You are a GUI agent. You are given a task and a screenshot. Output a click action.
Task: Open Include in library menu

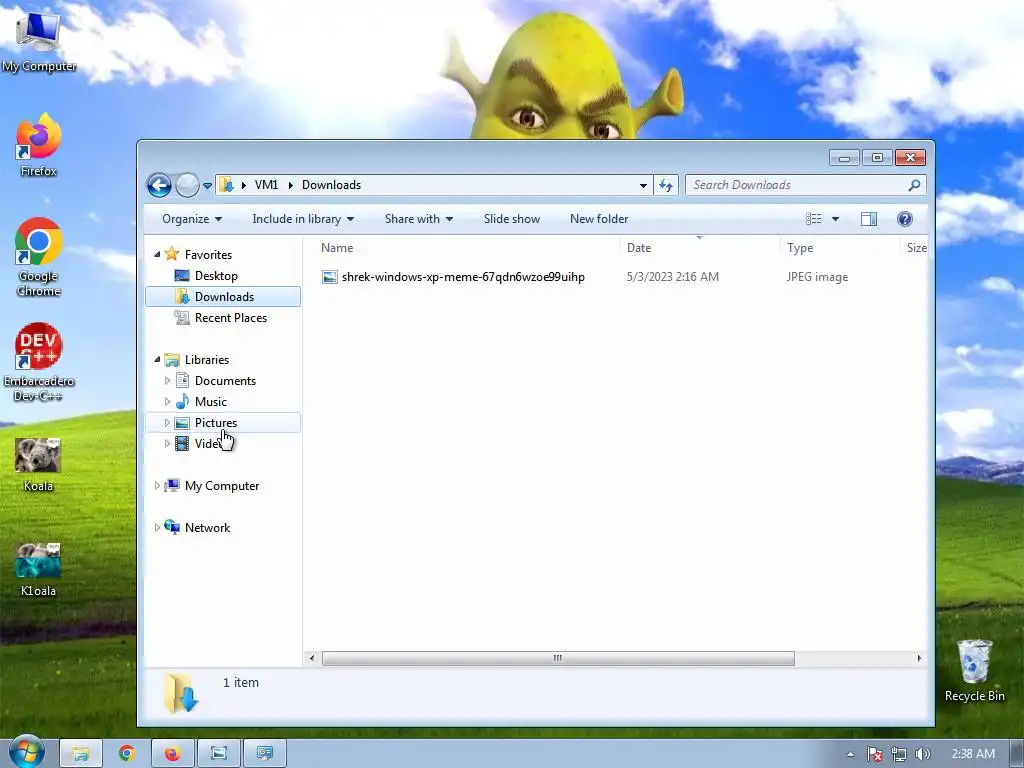click(303, 219)
